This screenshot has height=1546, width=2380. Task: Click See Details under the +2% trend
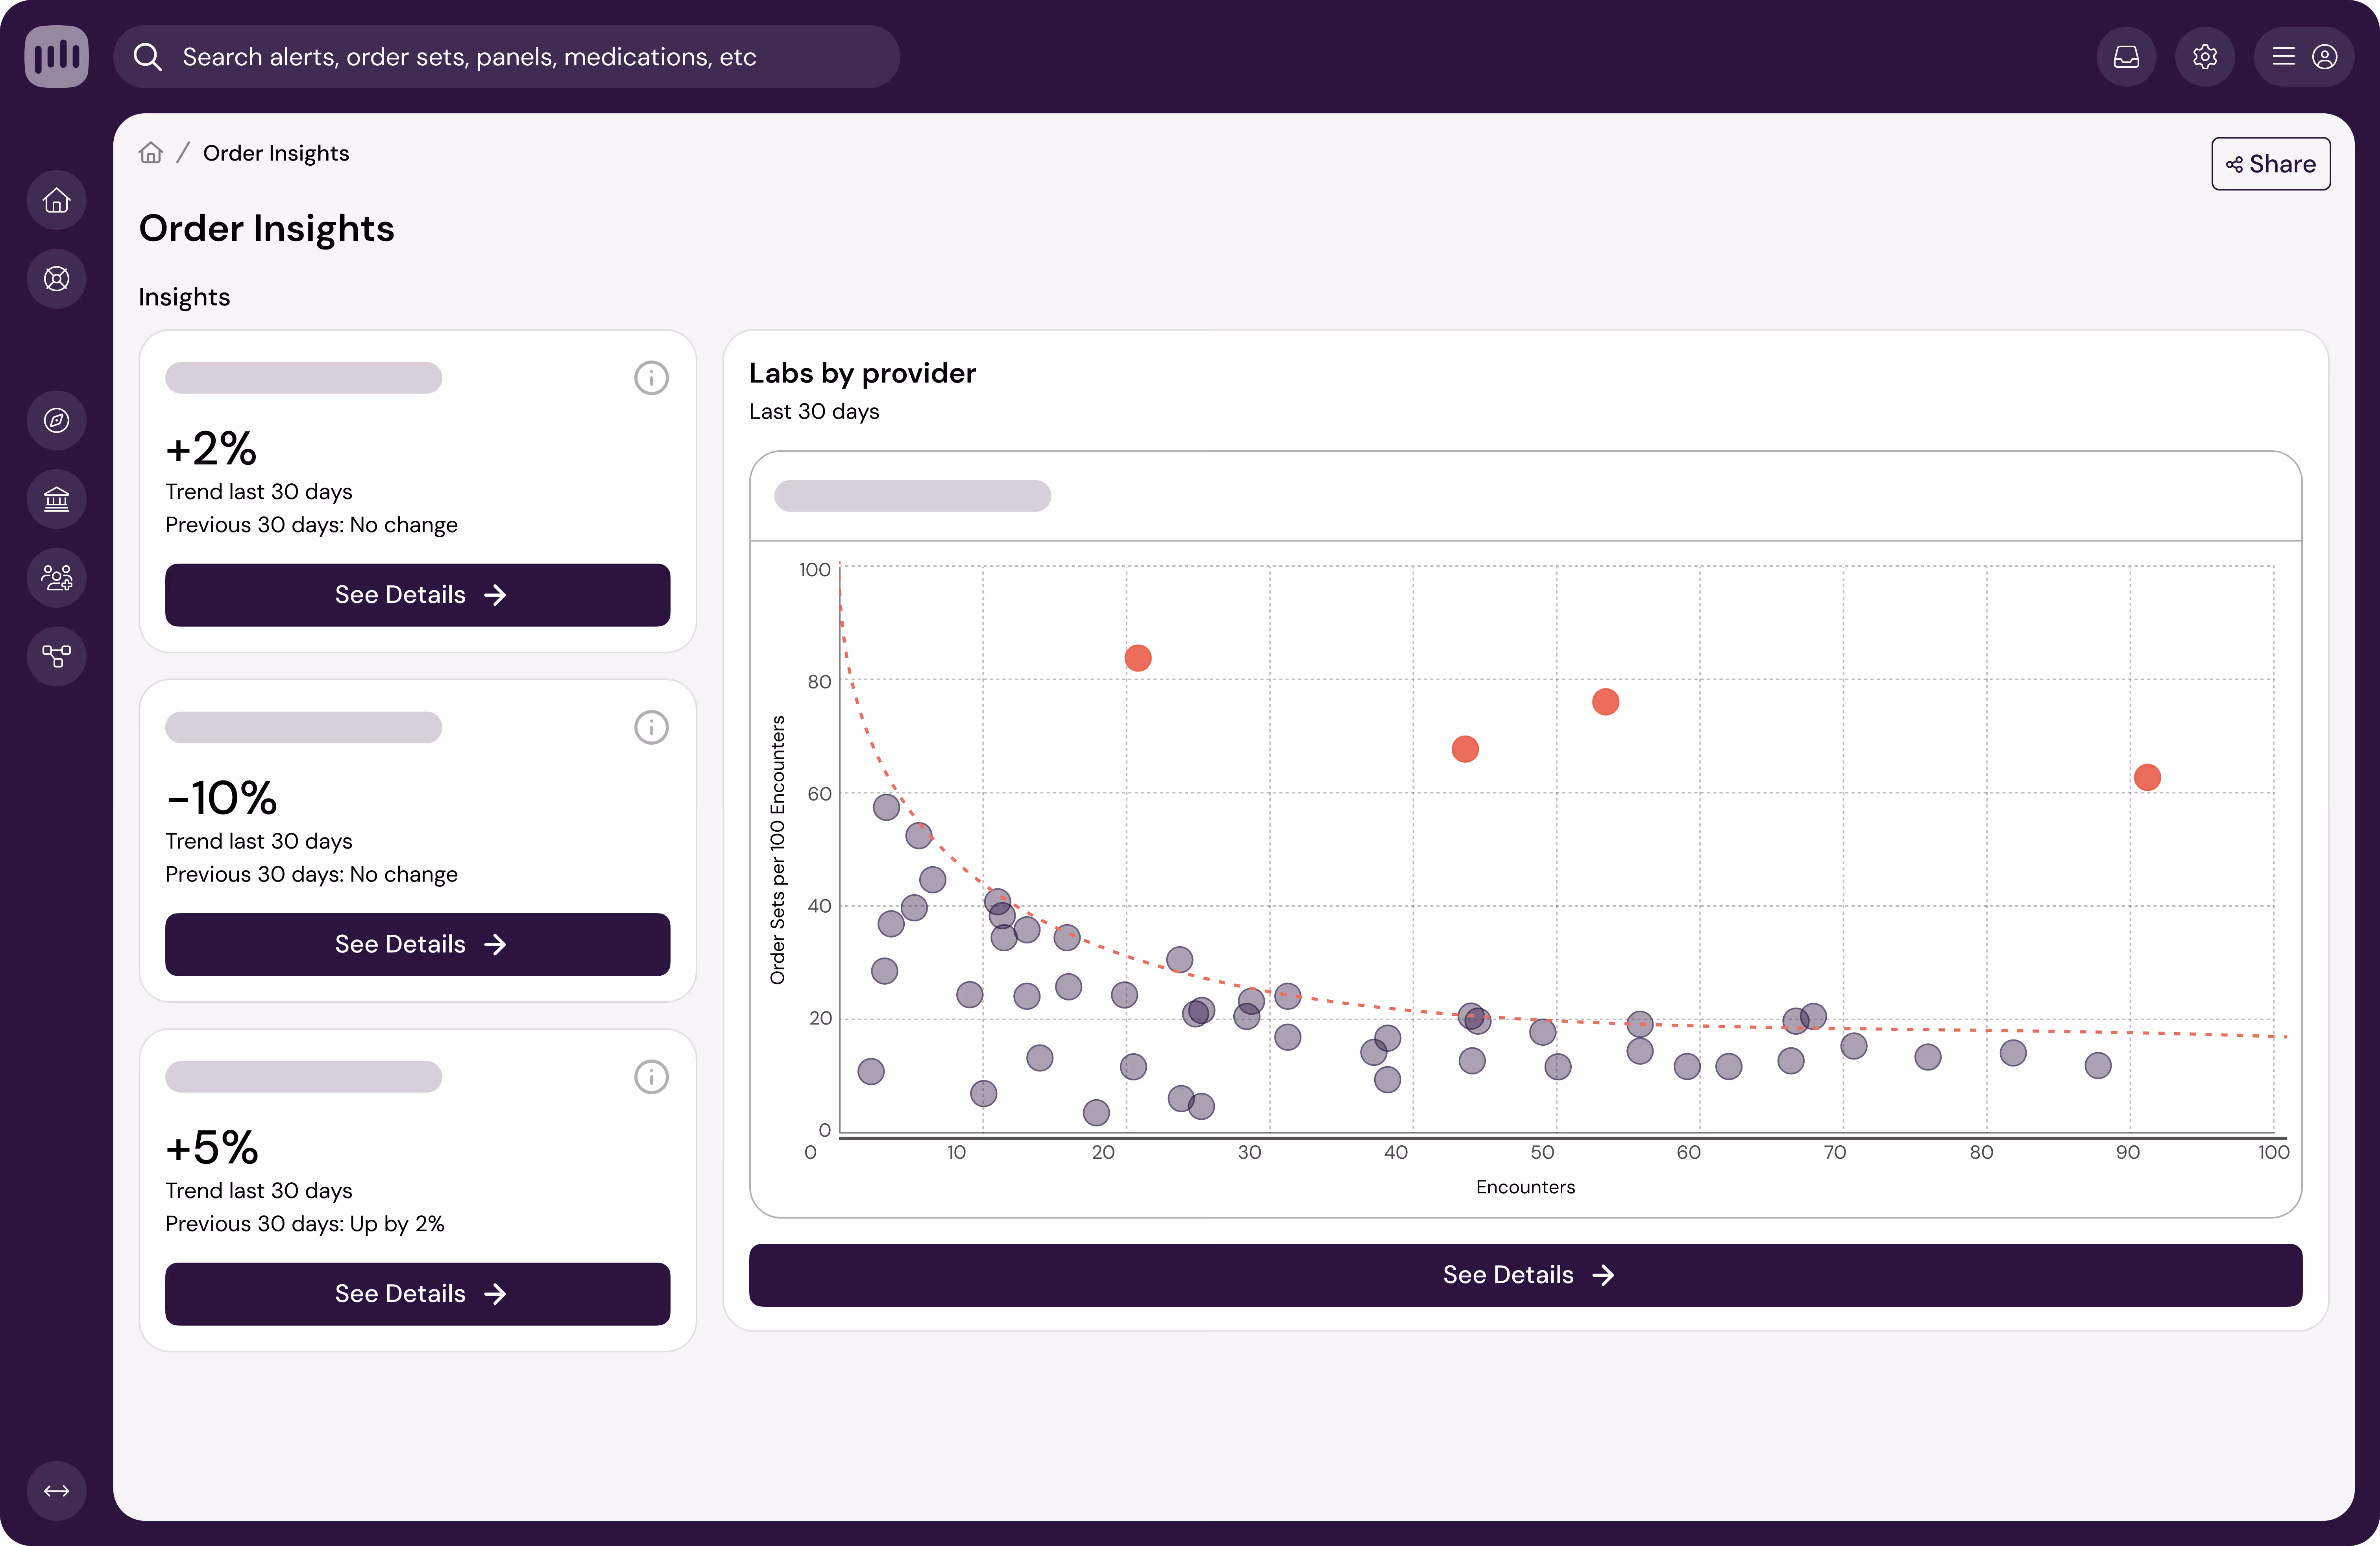417,595
